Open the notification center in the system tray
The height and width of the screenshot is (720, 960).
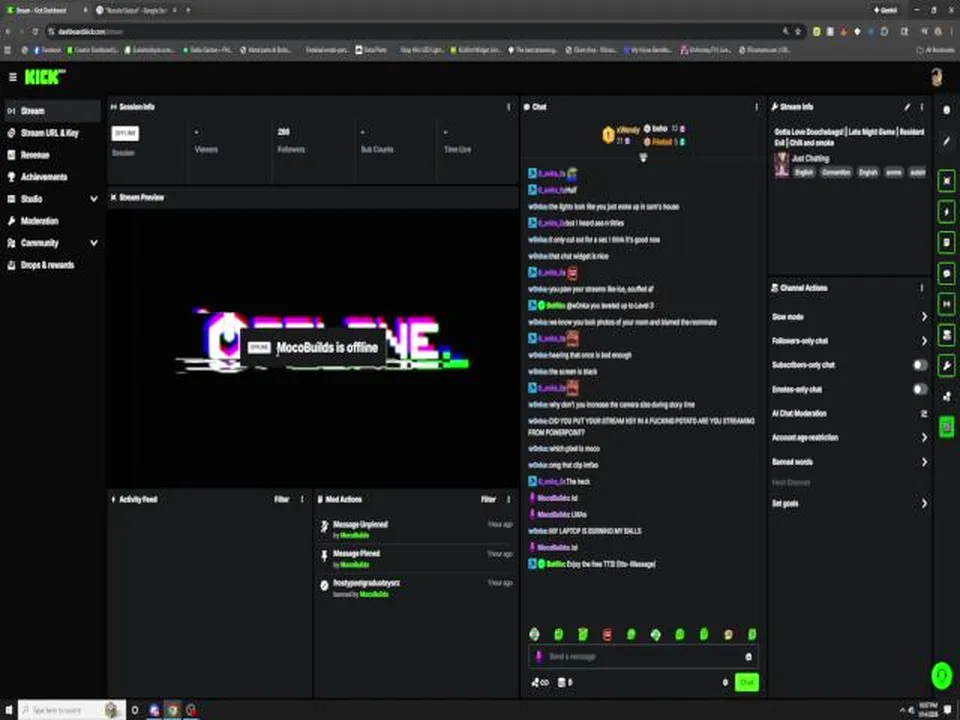(948, 710)
